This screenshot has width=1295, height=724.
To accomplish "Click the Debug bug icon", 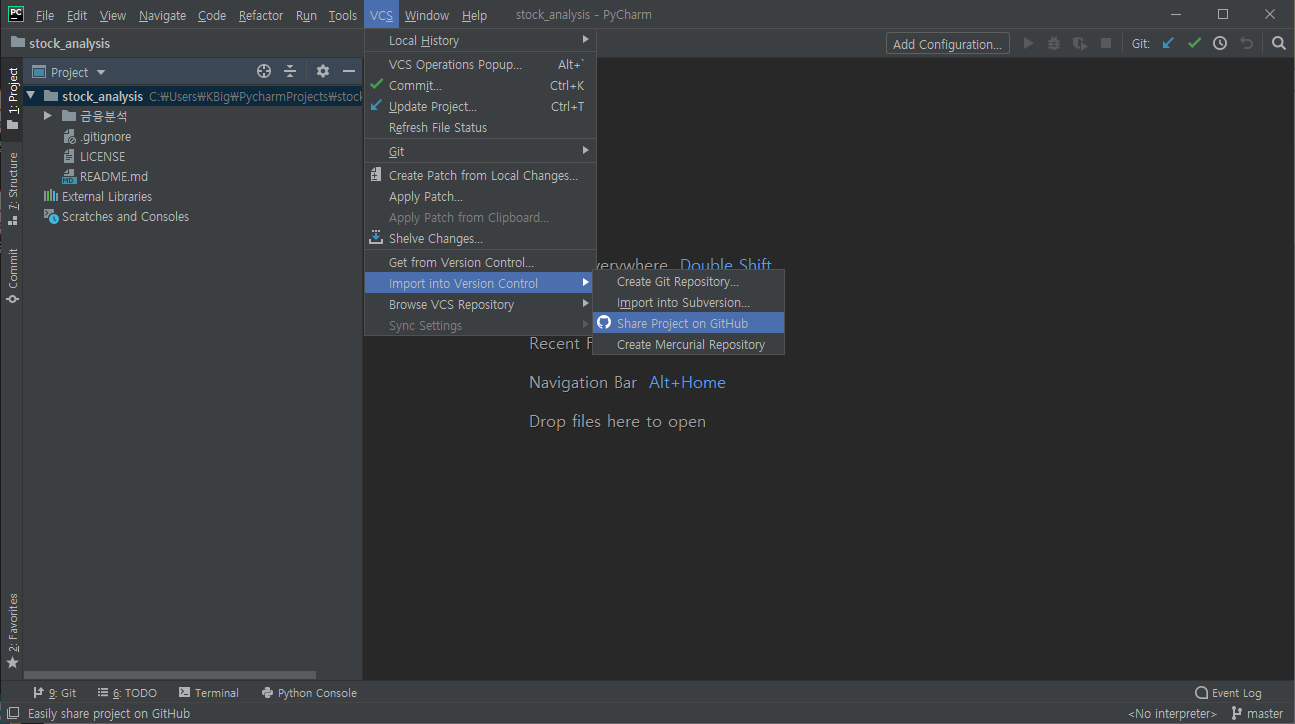I will point(1054,43).
